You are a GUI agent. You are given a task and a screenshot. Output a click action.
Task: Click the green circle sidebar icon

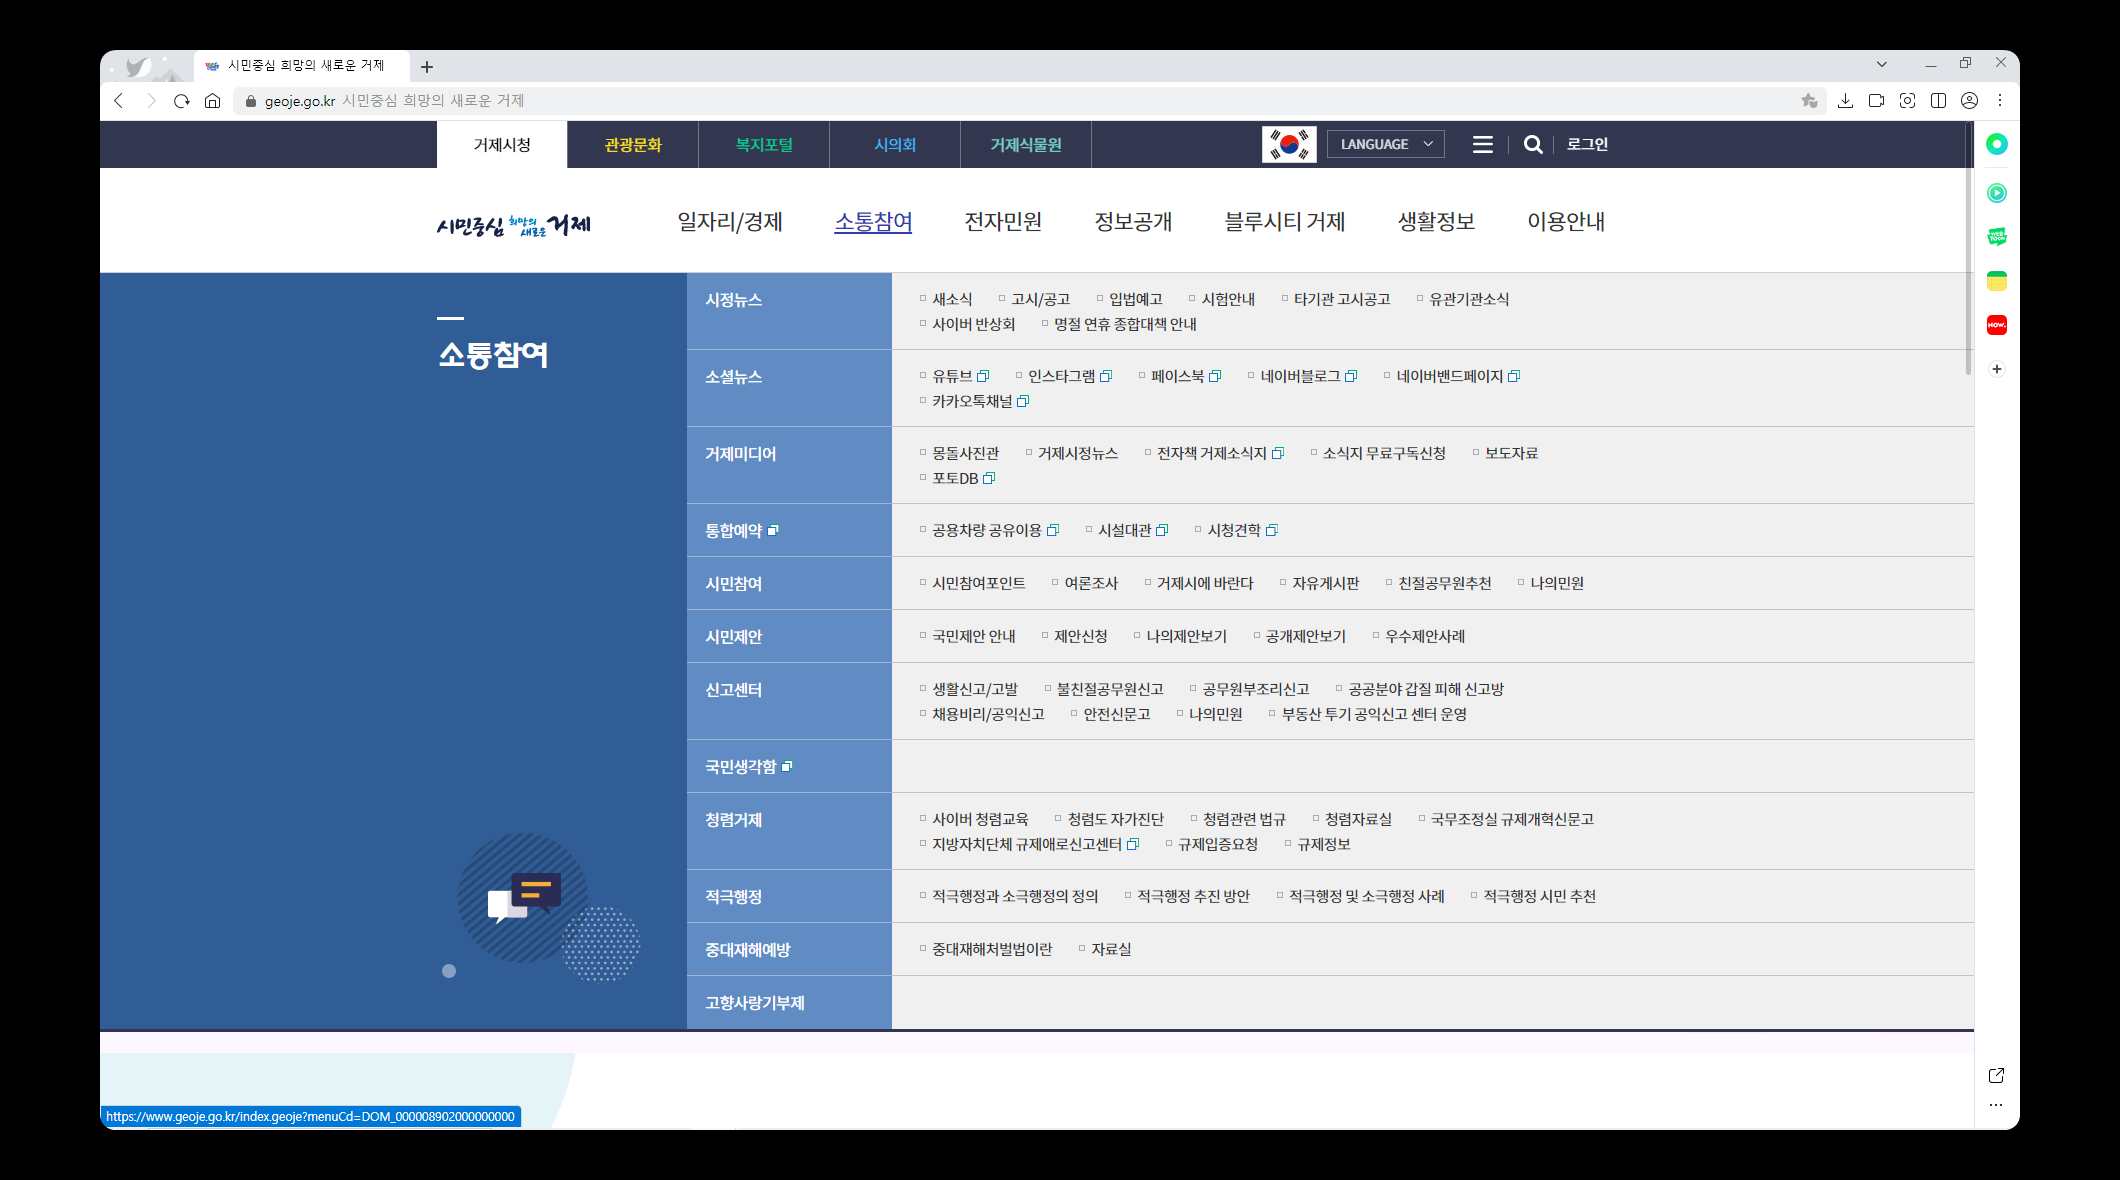pos(1997,144)
